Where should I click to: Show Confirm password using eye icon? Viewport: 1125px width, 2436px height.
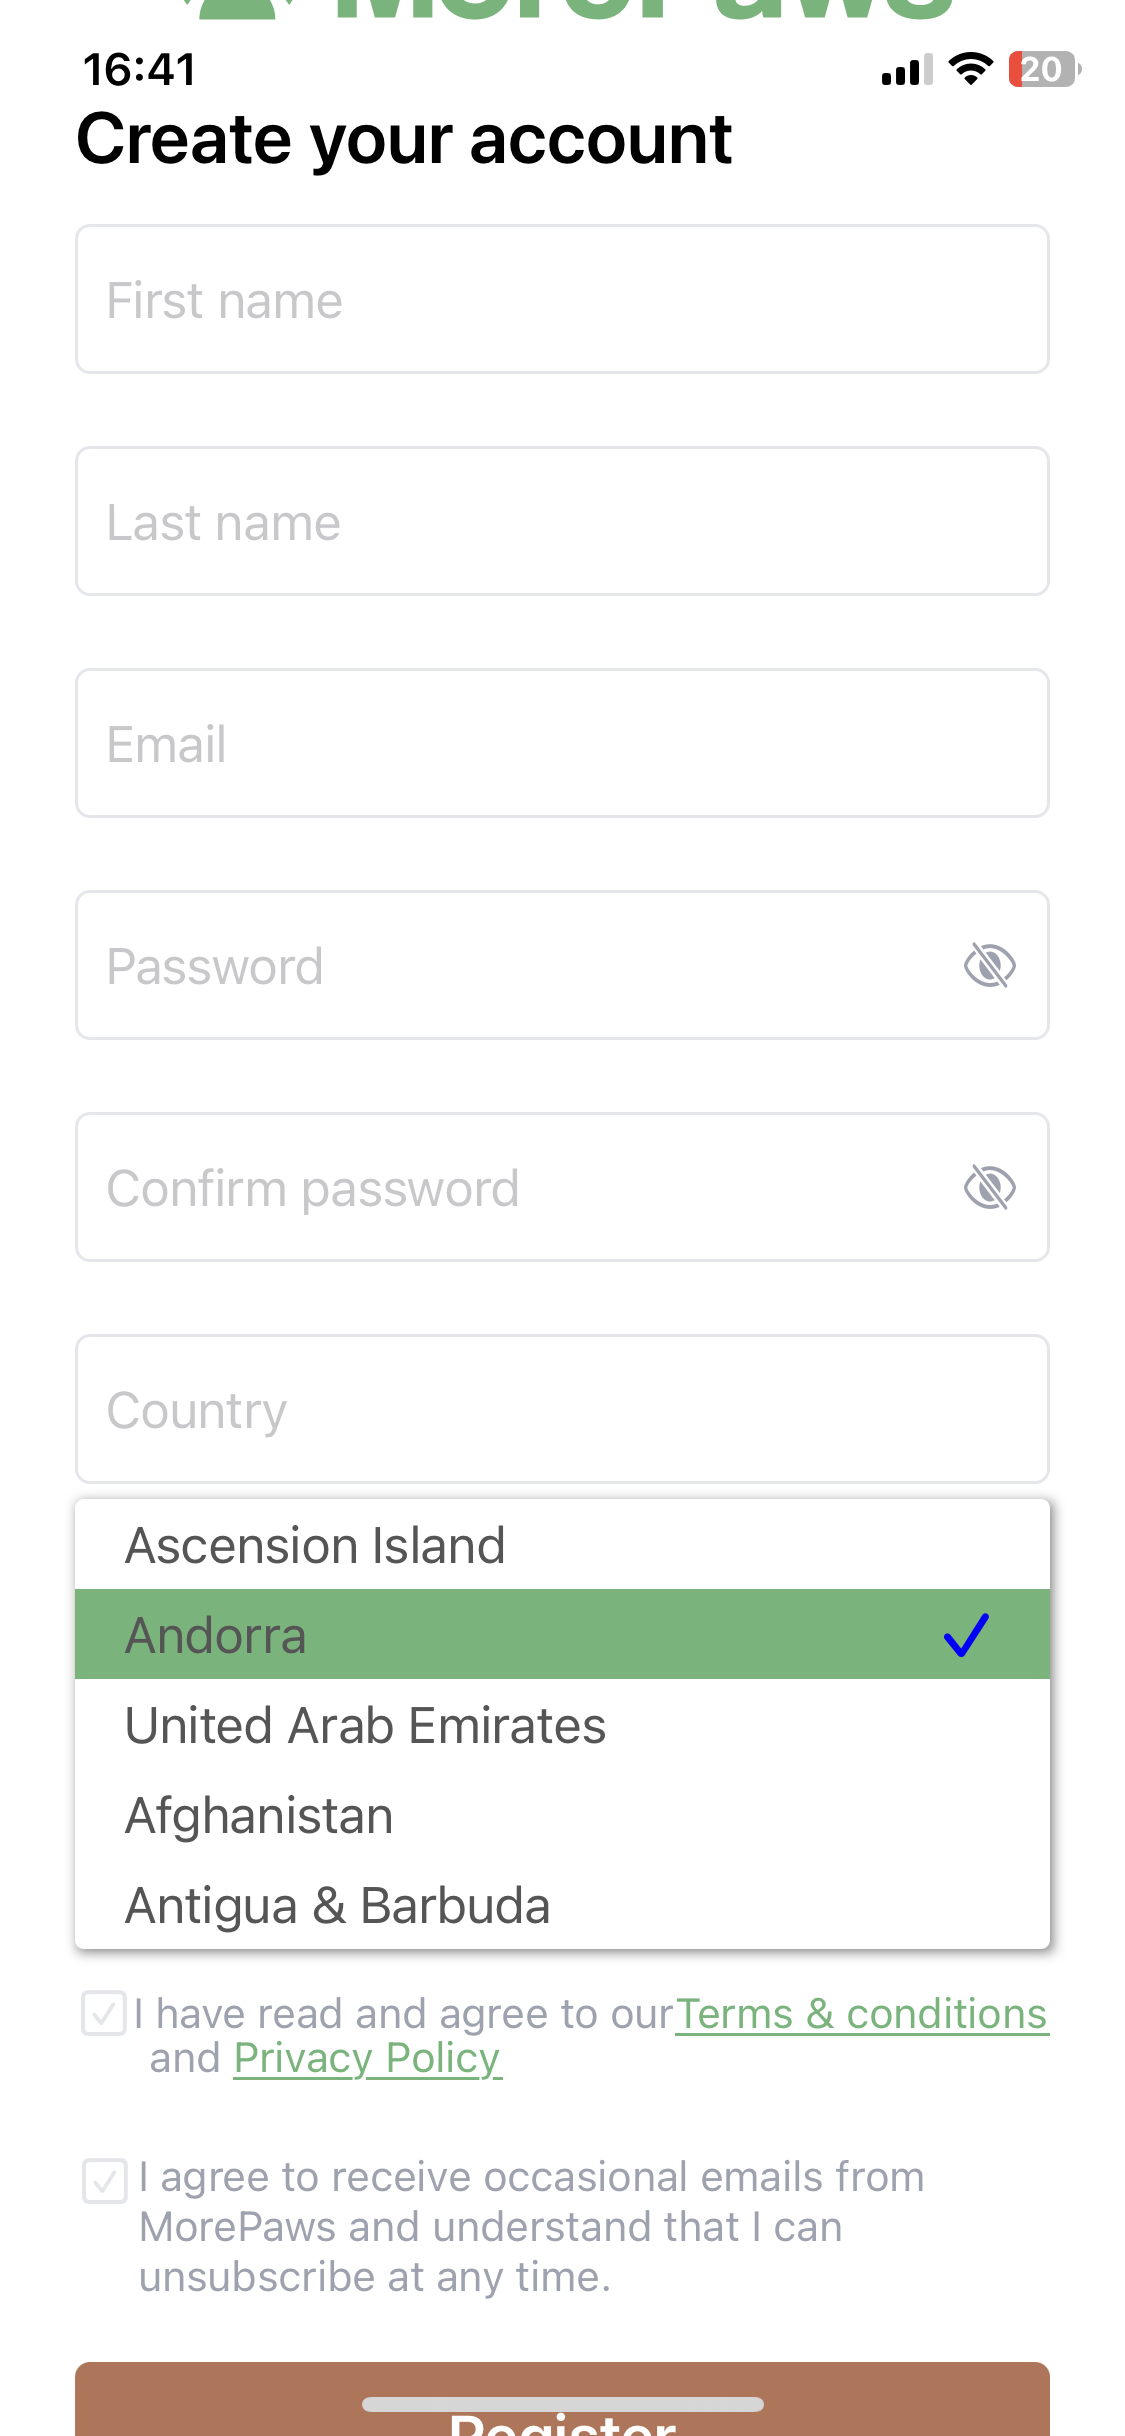pyautogui.click(x=989, y=1188)
